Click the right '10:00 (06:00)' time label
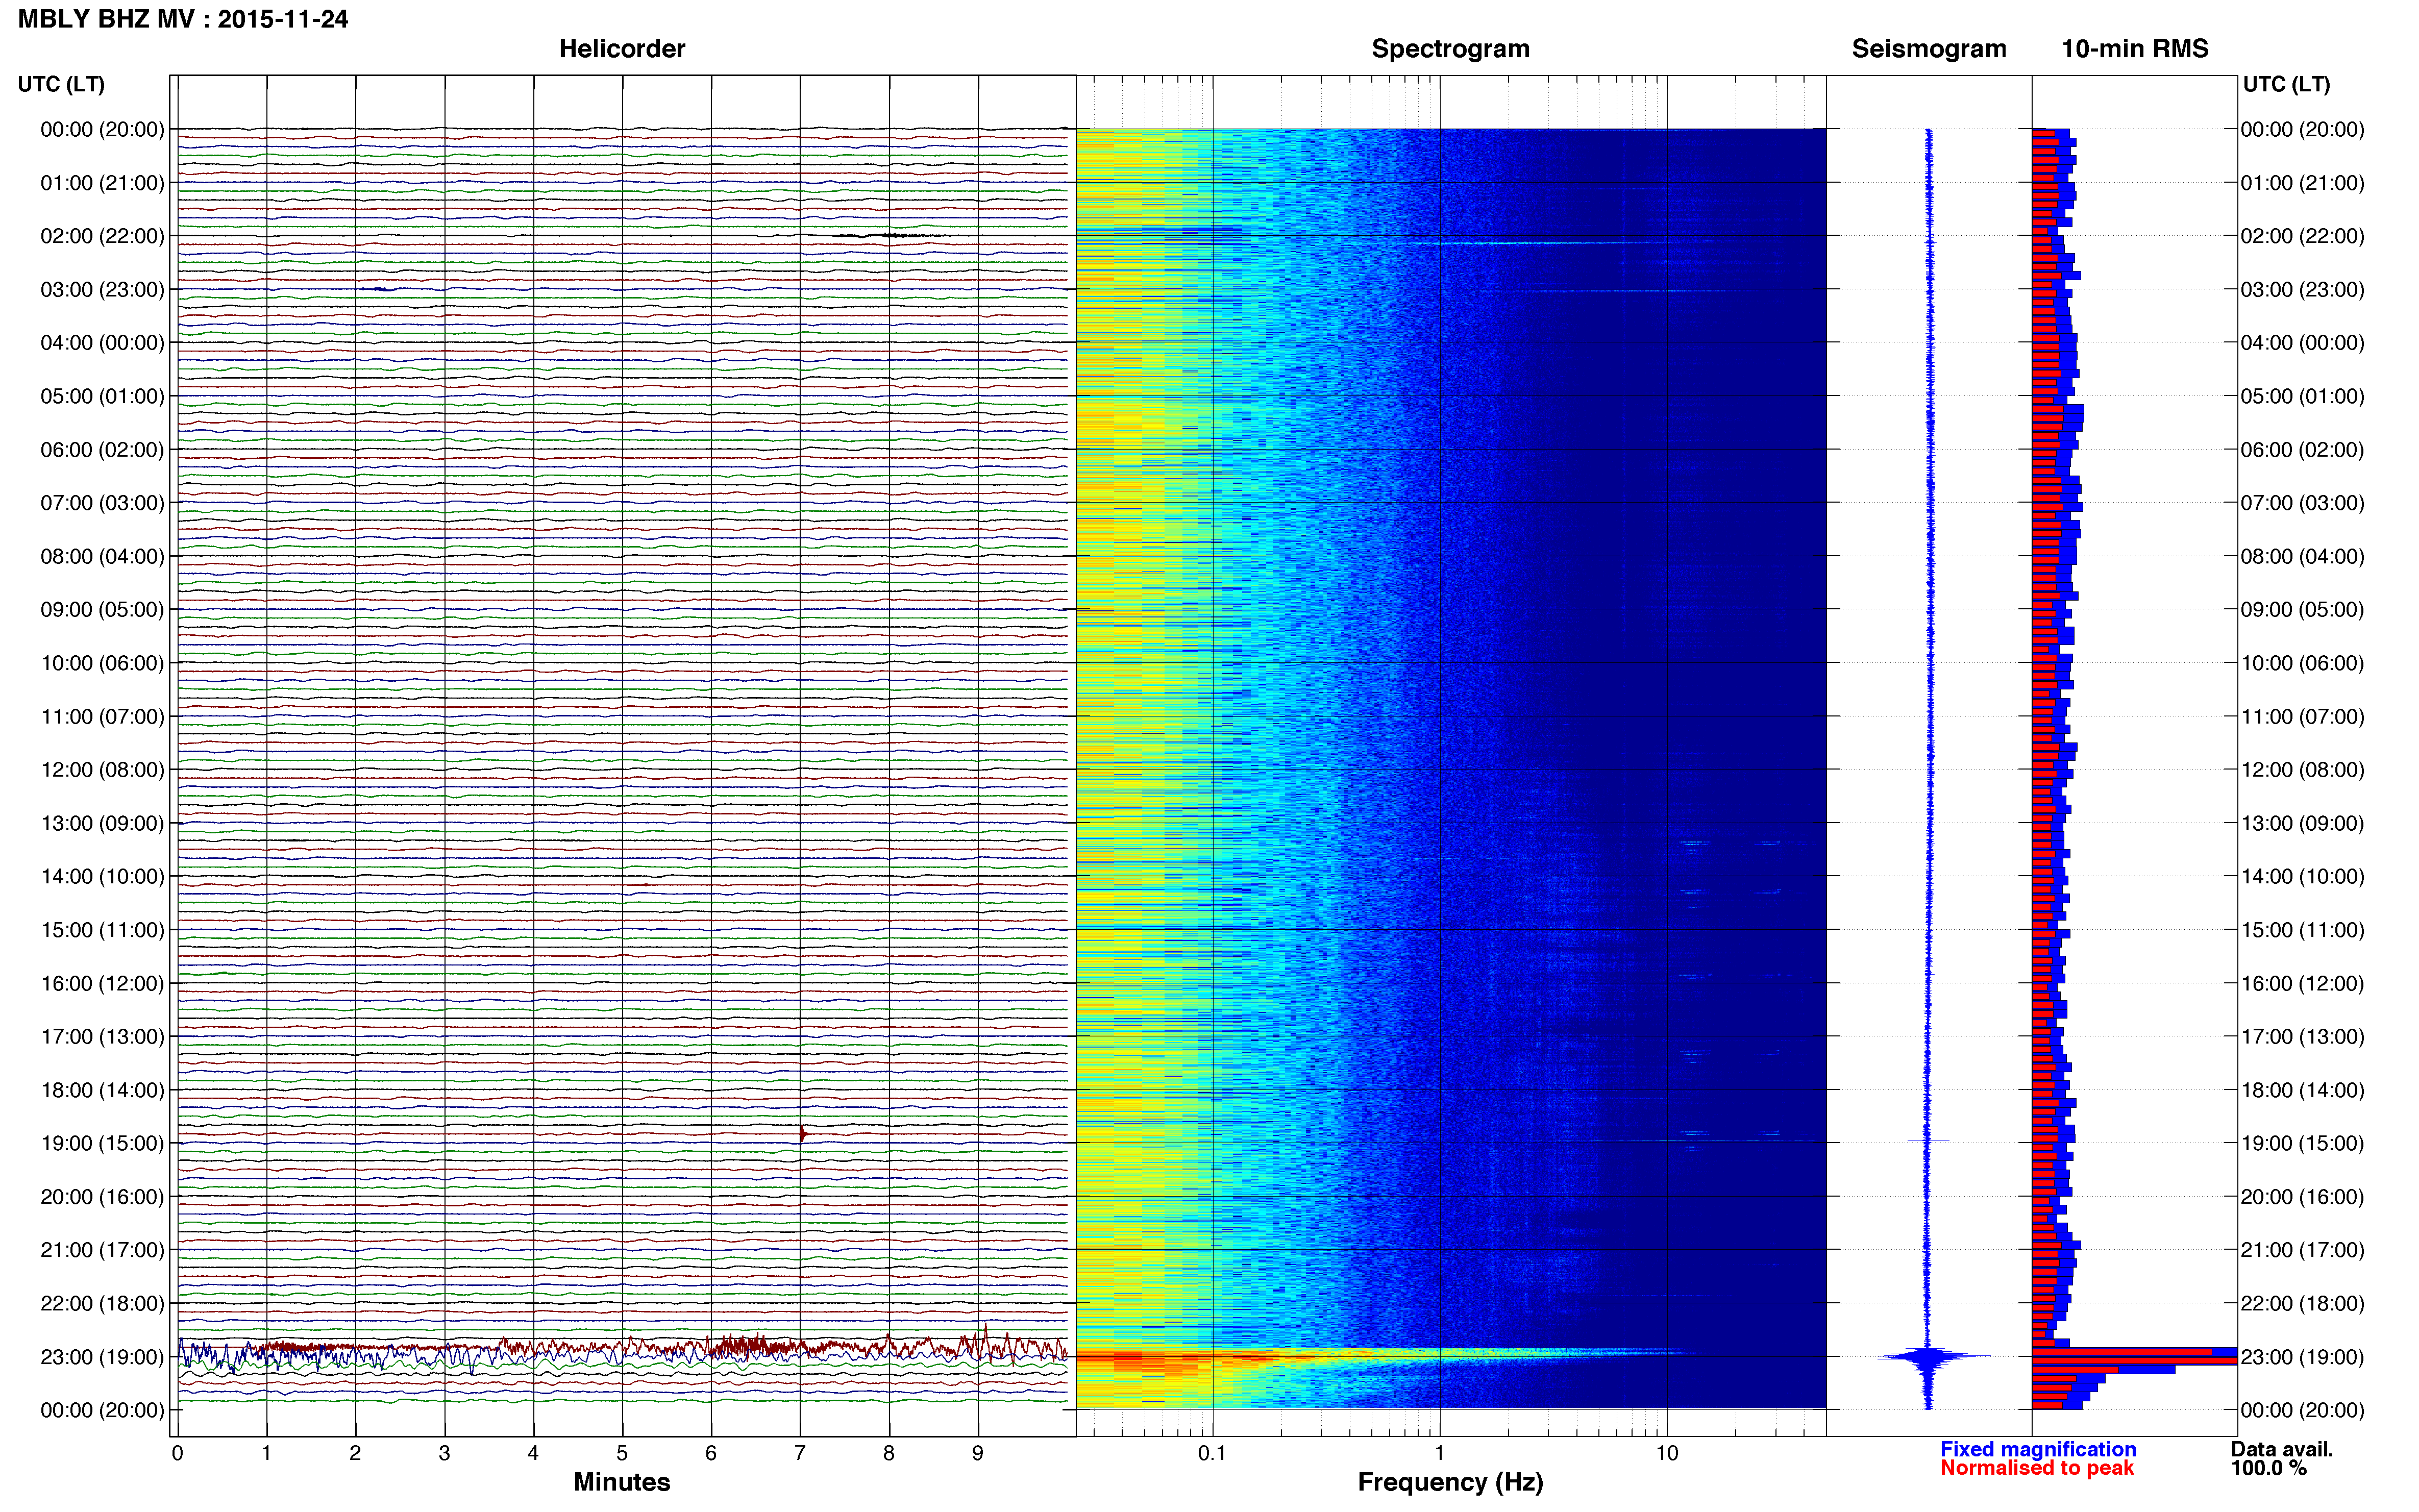This screenshot has width=2419, height=1512. click(2302, 663)
